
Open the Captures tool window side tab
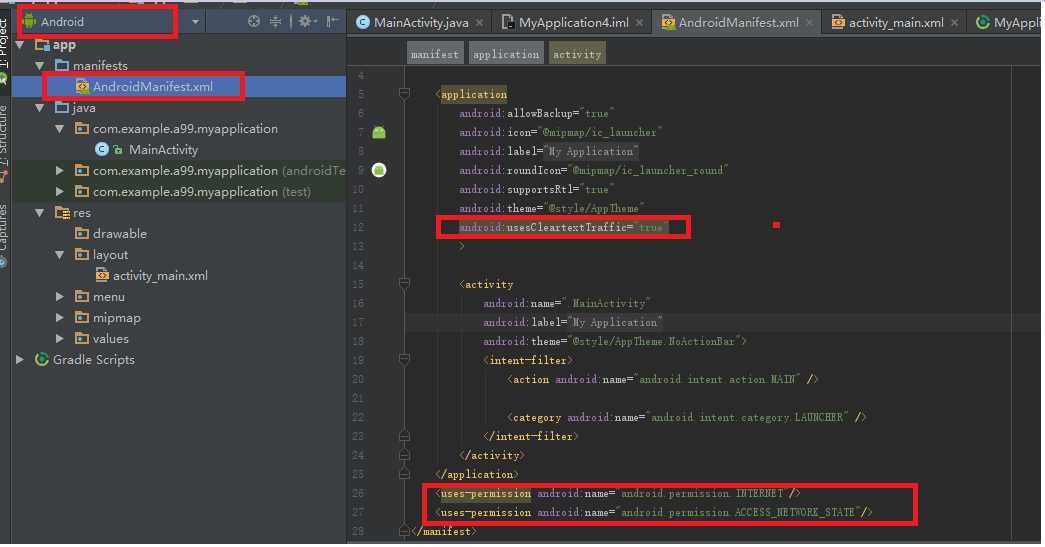(5, 230)
